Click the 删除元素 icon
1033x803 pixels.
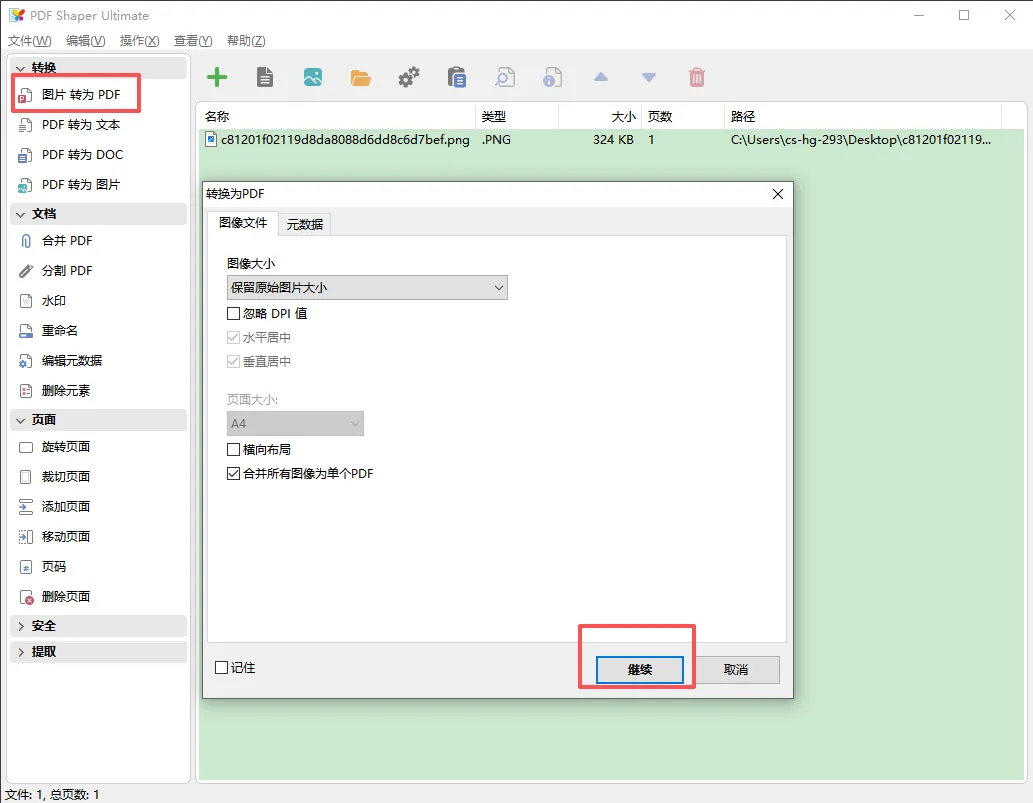(x=26, y=391)
